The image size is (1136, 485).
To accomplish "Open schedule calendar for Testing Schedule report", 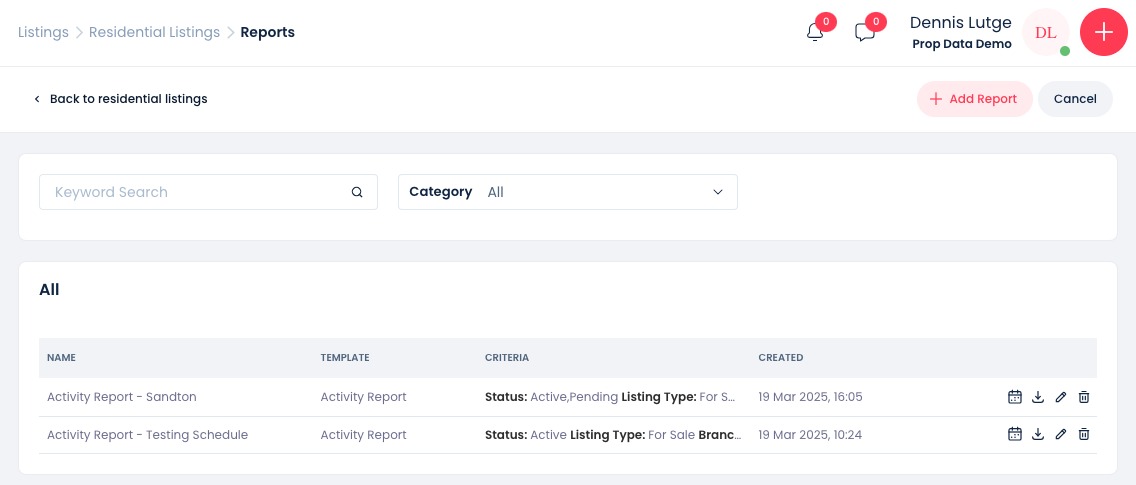I will coord(1015,434).
